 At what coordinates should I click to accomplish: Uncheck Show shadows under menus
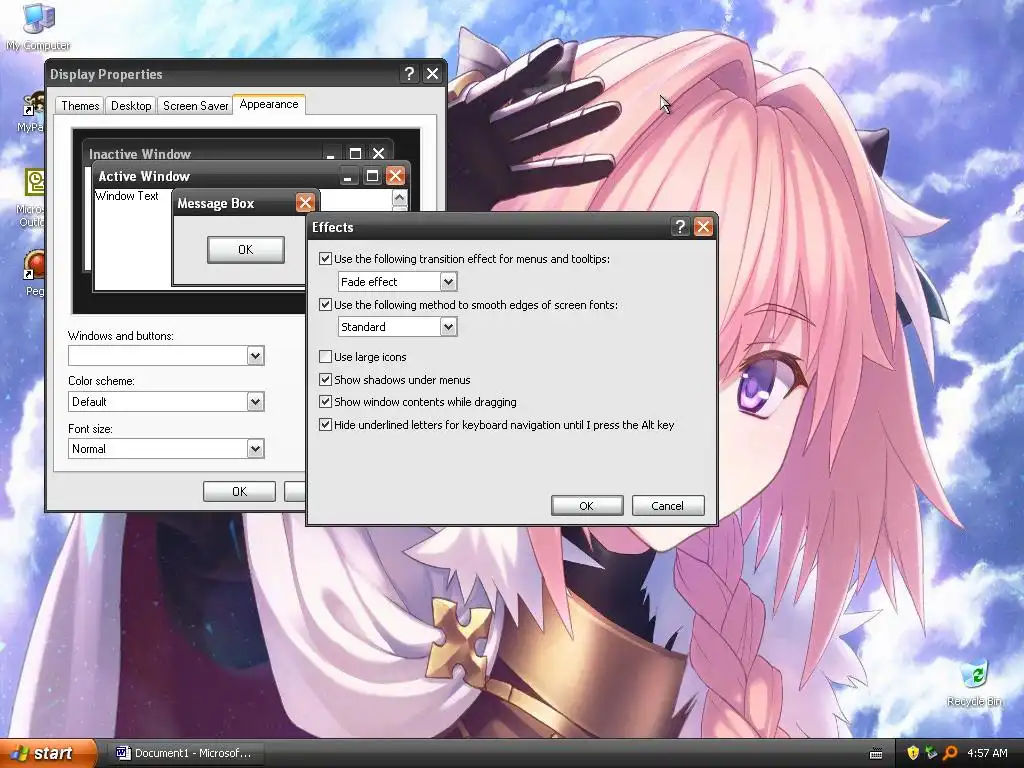[325, 379]
